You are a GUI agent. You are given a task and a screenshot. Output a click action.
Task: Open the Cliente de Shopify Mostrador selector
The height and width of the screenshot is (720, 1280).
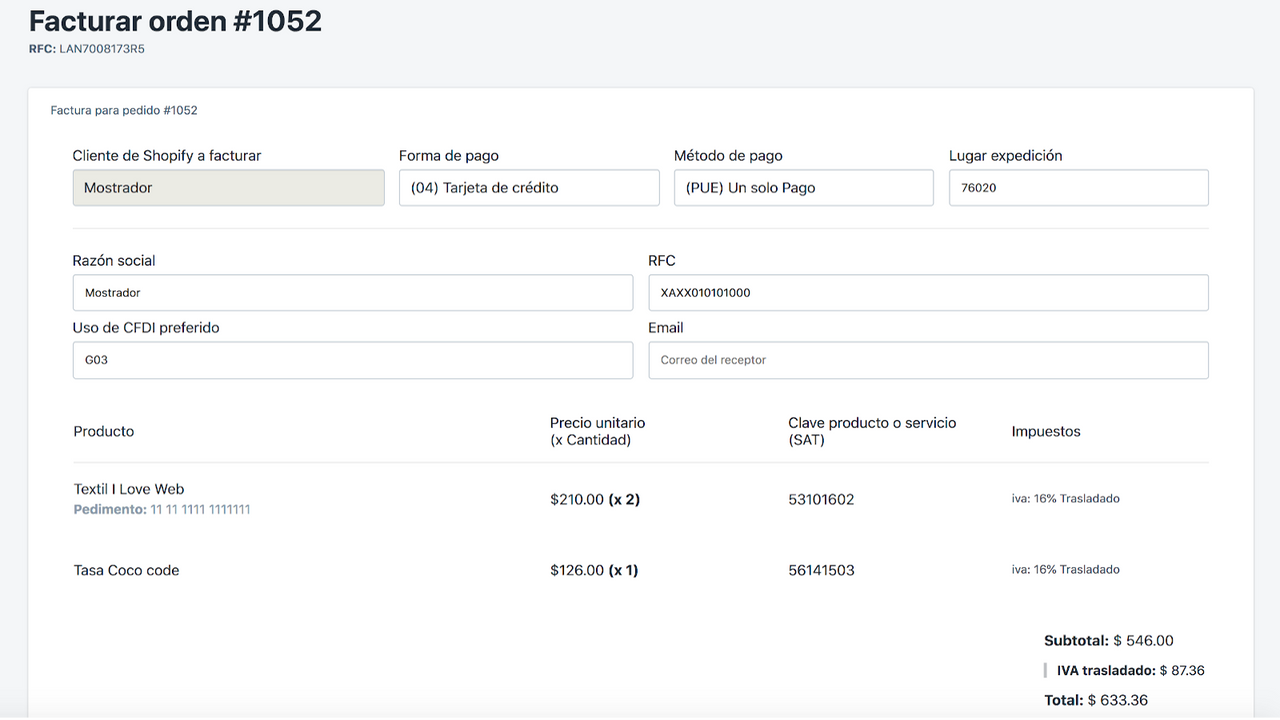tap(228, 187)
